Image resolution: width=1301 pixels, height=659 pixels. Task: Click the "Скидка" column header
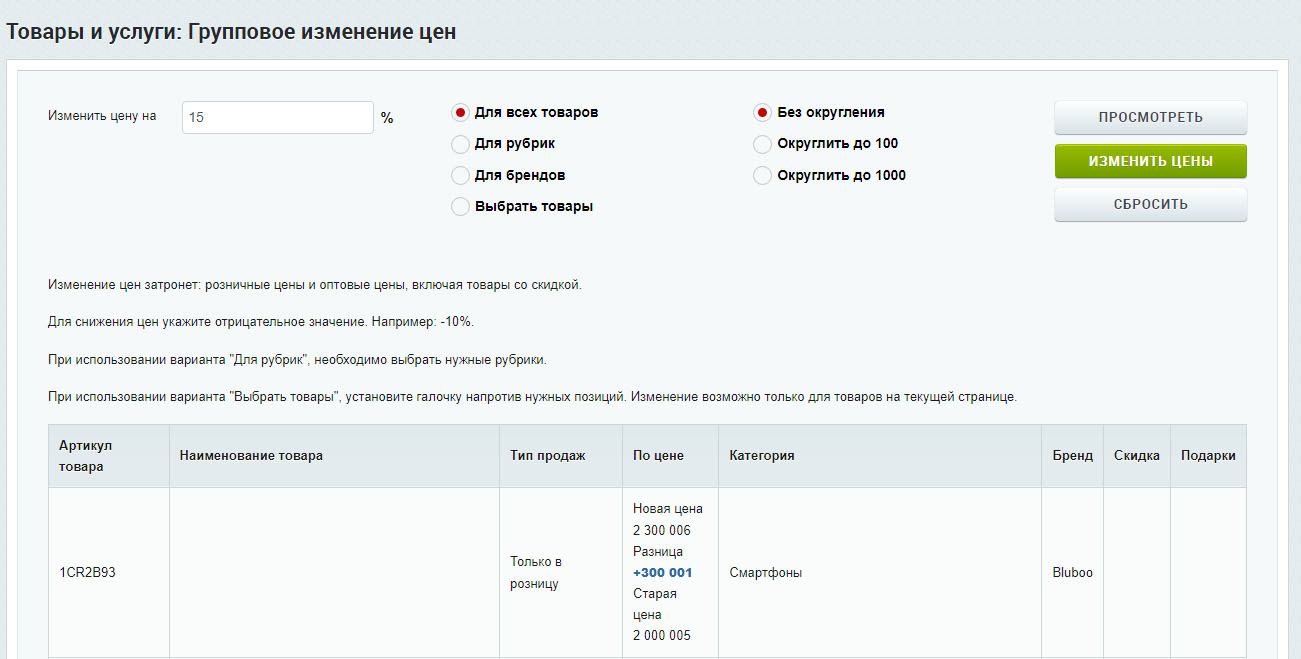(x=1136, y=456)
